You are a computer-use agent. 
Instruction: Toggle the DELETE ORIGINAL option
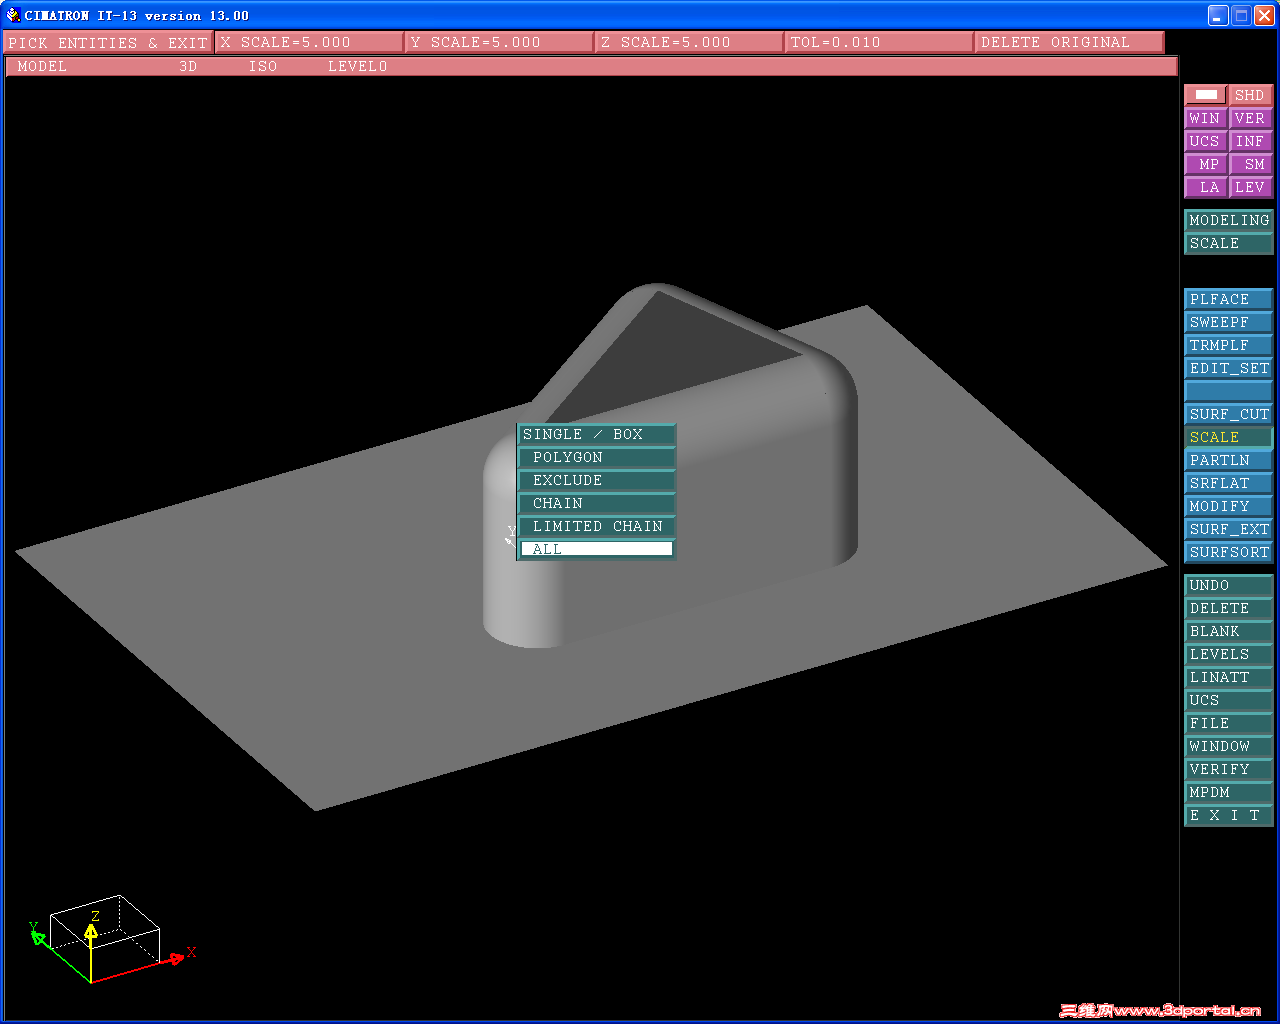point(1069,42)
